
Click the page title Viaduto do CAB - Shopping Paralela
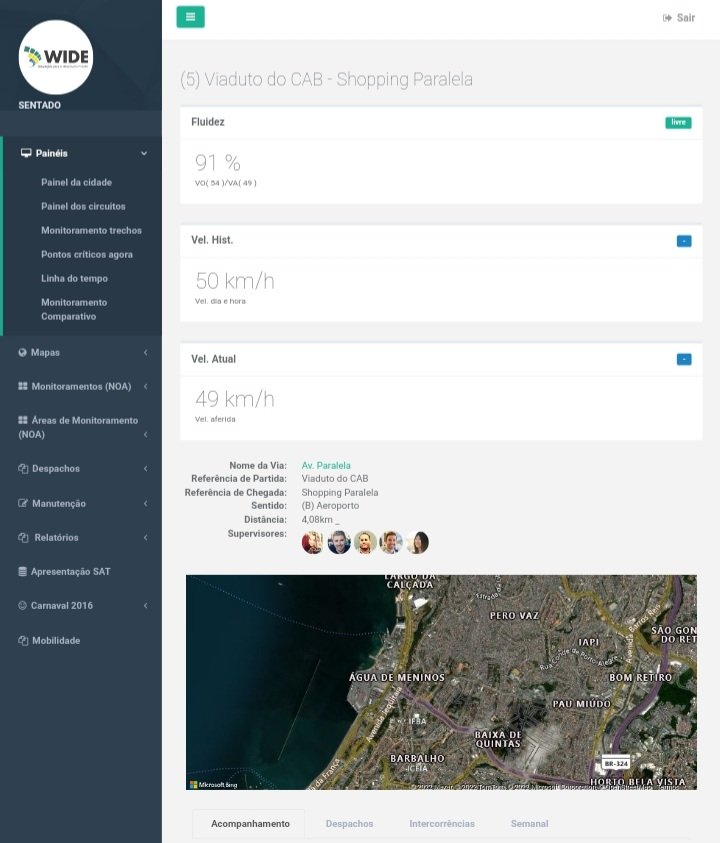326,80
